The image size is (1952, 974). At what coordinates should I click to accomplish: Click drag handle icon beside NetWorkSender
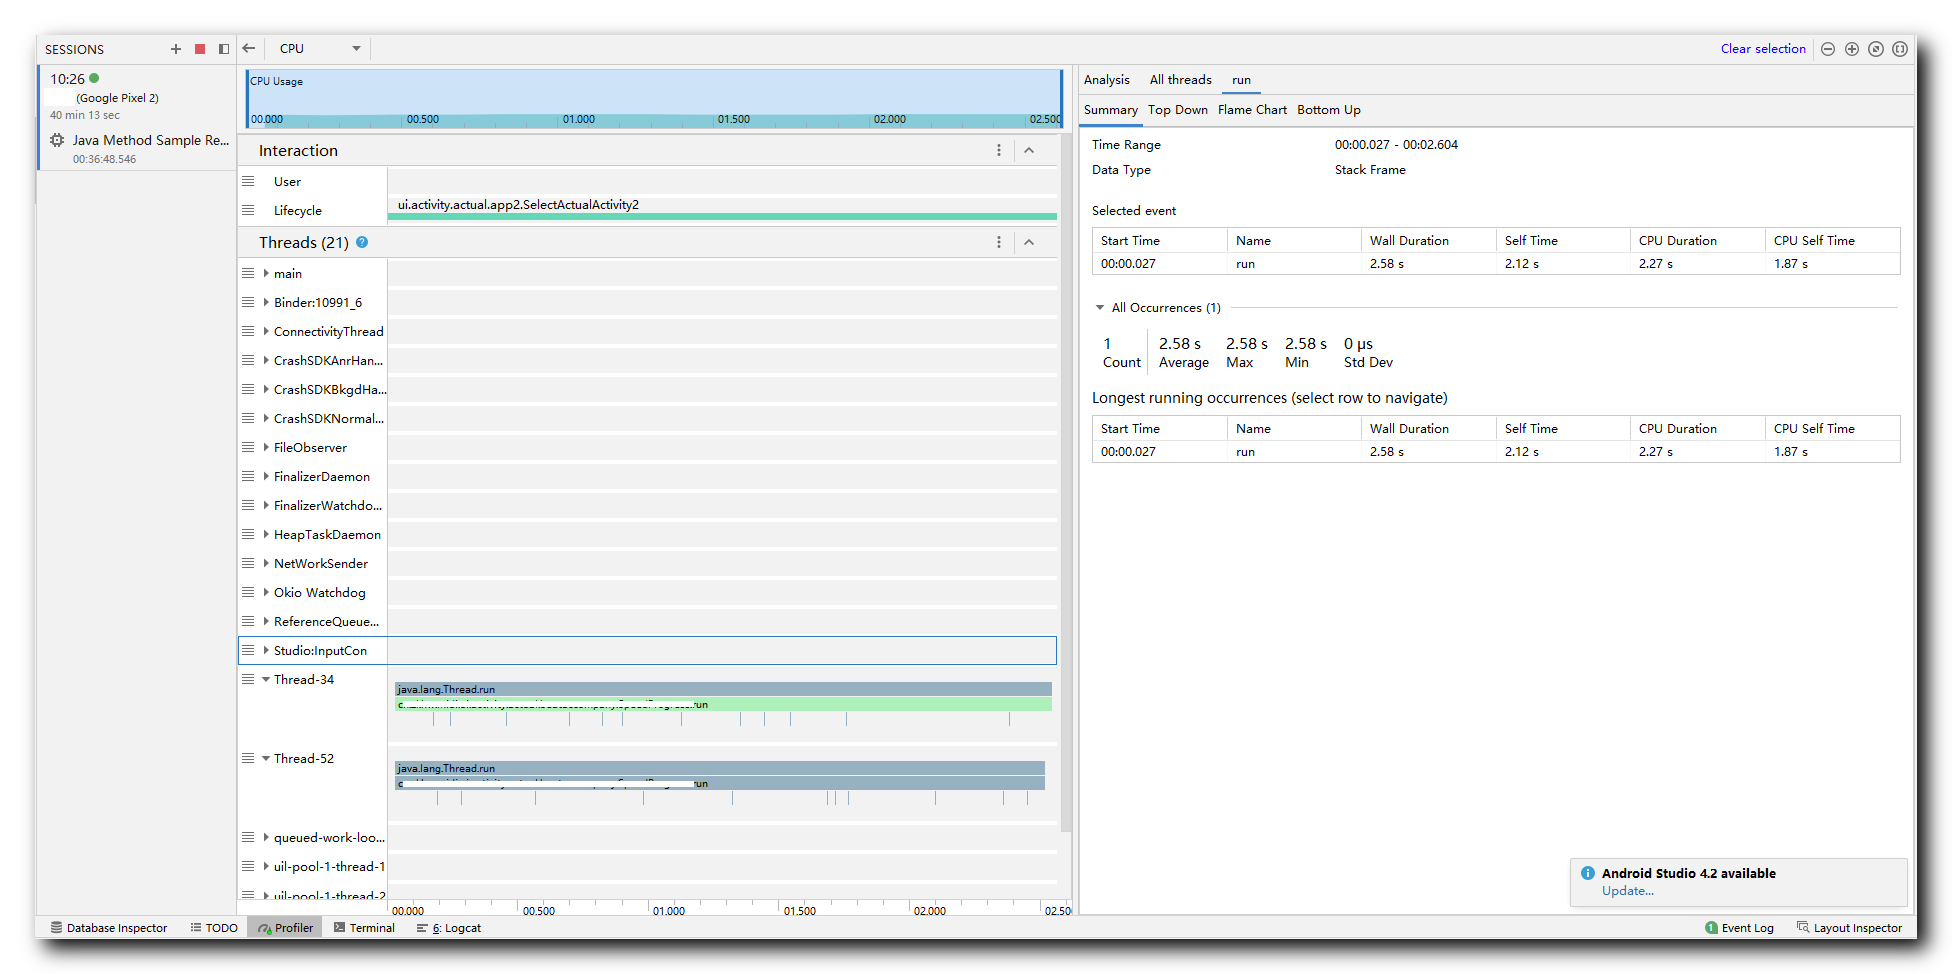coord(248,563)
